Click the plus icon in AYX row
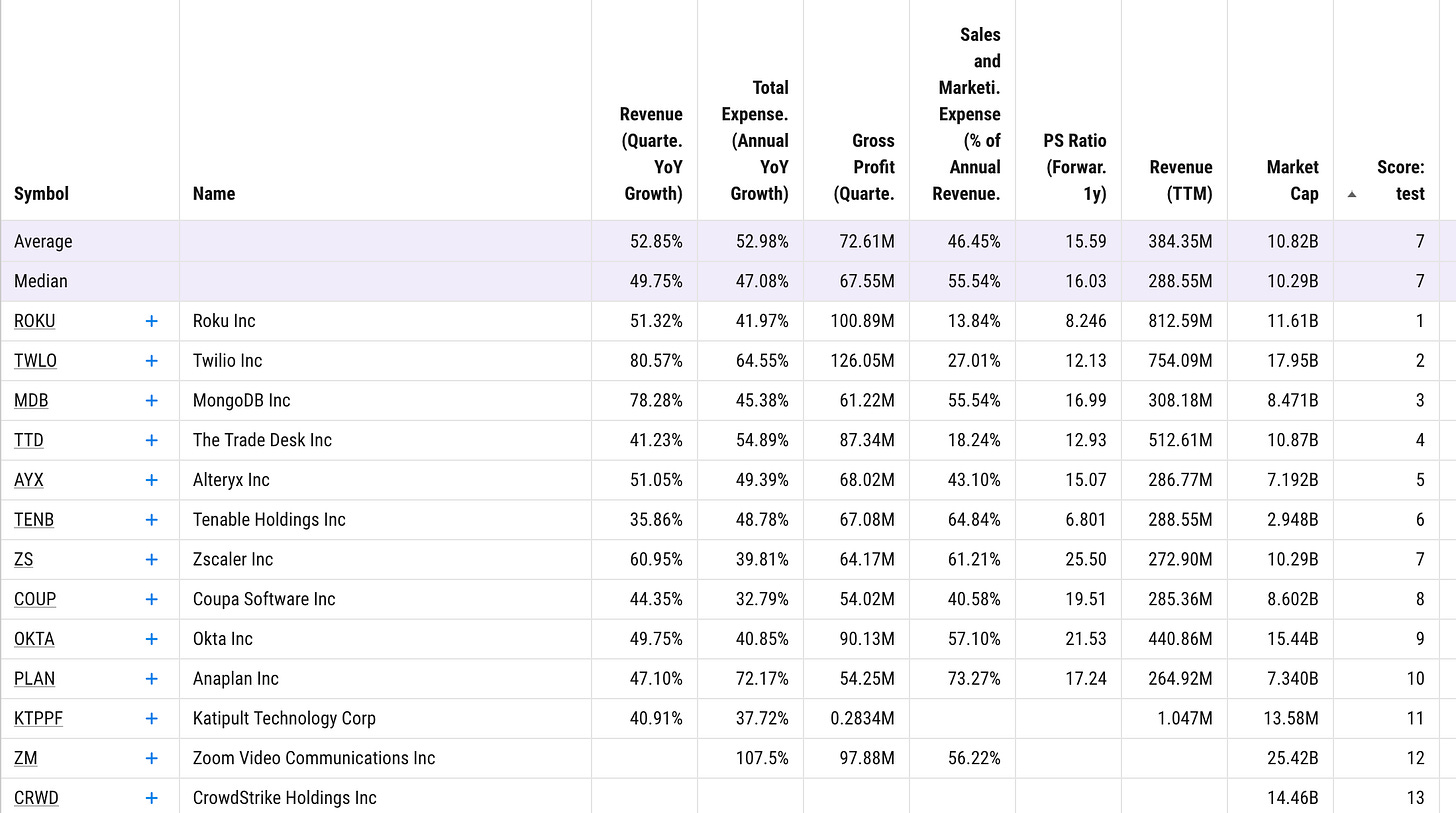1456x813 pixels. point(151,480)
